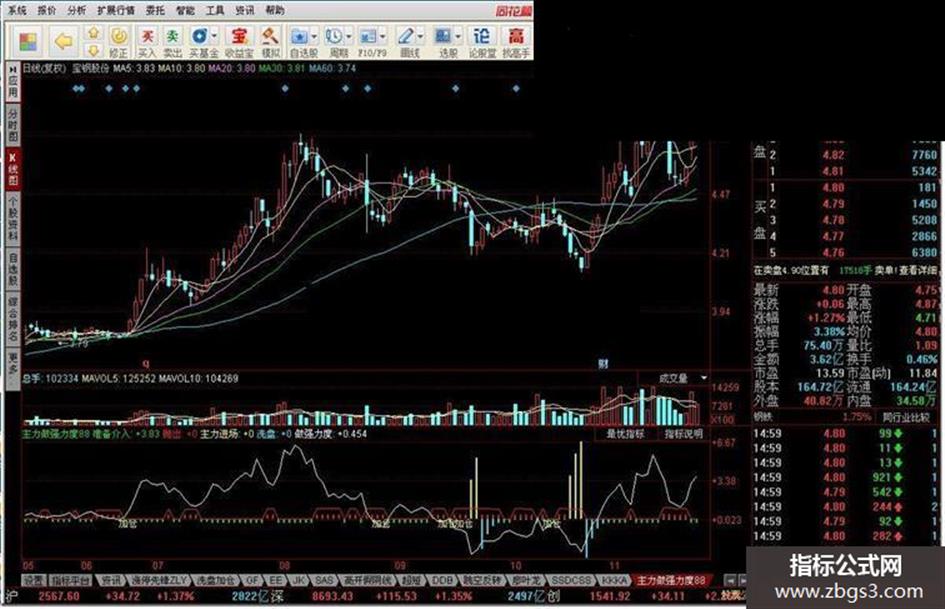Select the 个股资料 sidebar tab
This screenshot has width=945, height=609.
(13, 219)
